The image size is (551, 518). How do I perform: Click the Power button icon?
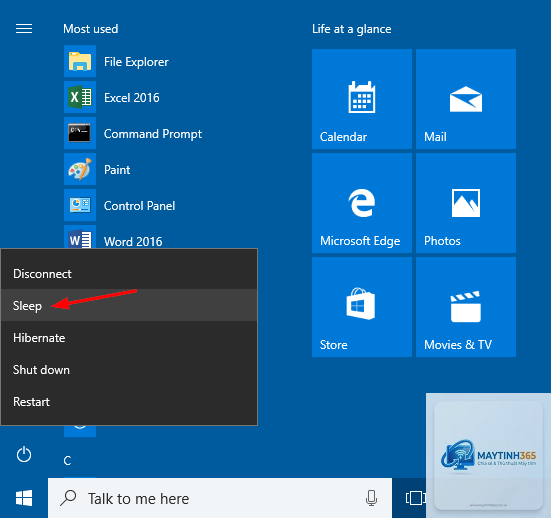coord(24,454)
